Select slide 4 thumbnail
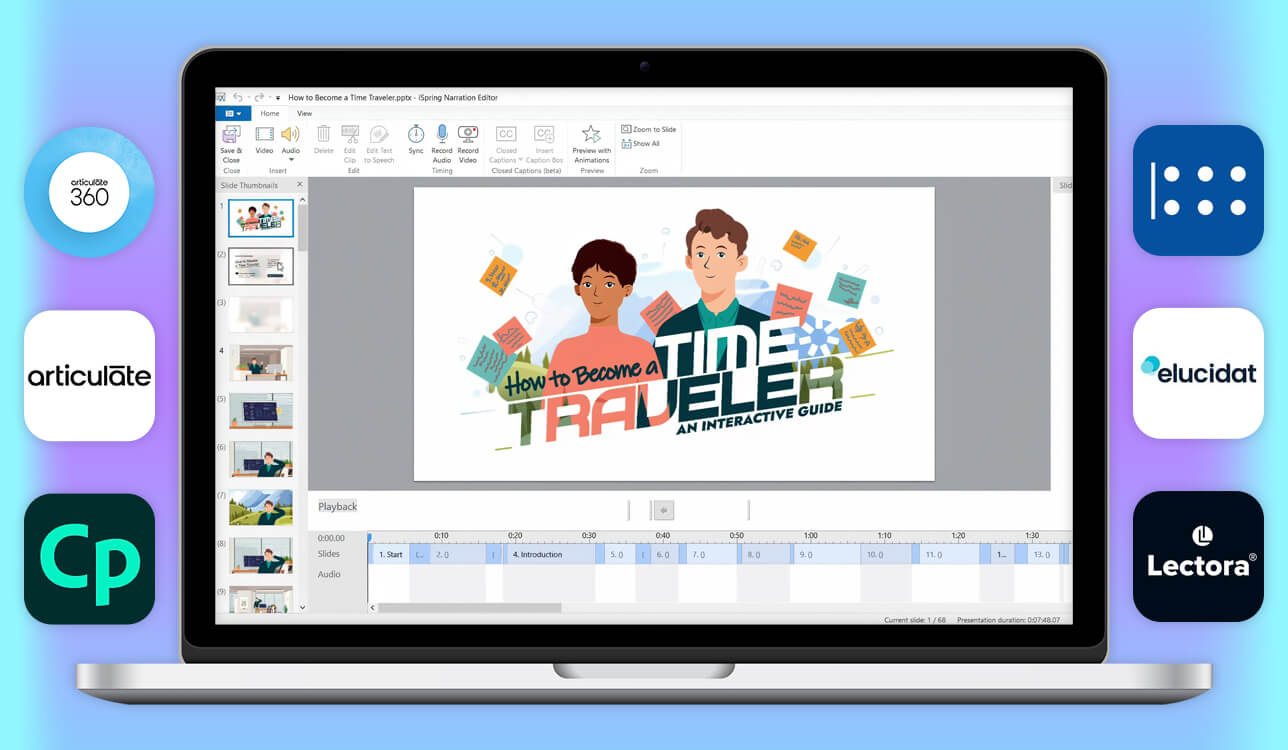Image resolution: width=1288 pixels, height=750 pixels. (261, 363)
